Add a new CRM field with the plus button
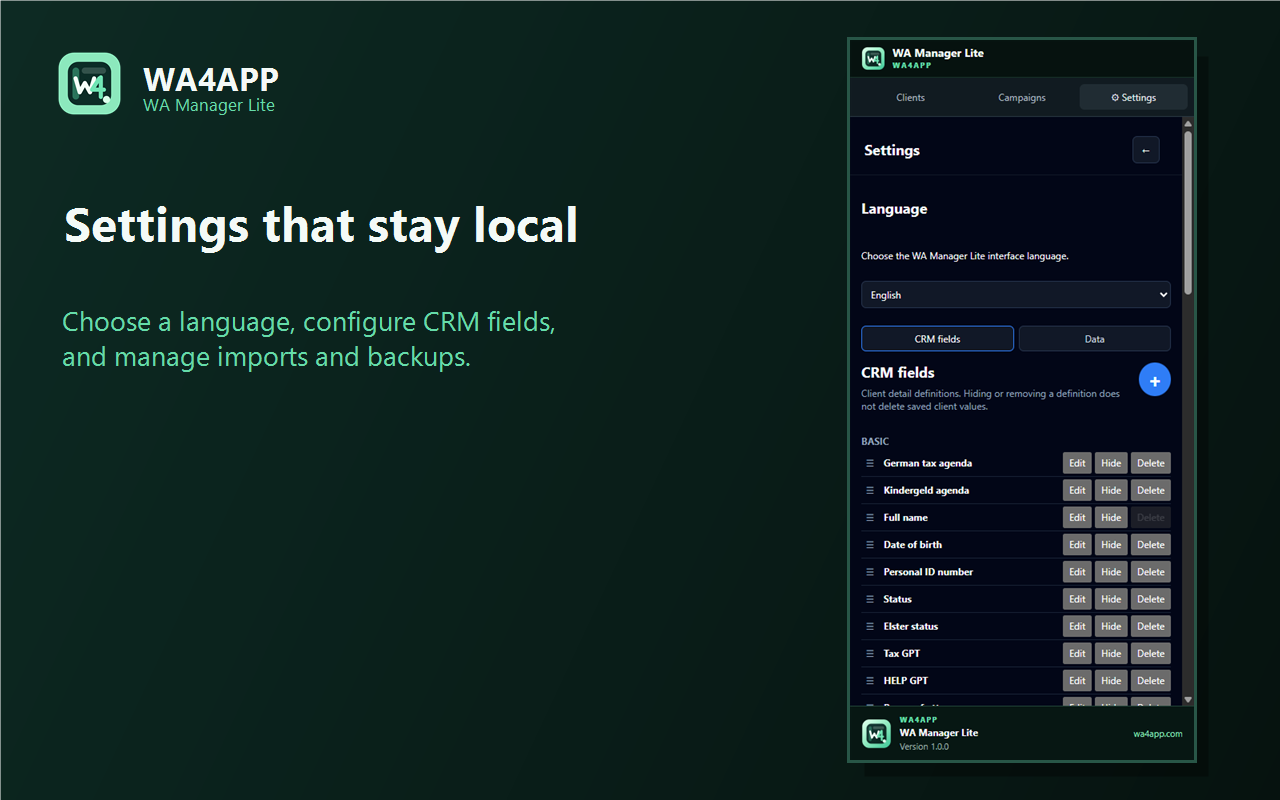This screenshot has height=800, width=1280. coord(1155,380)
